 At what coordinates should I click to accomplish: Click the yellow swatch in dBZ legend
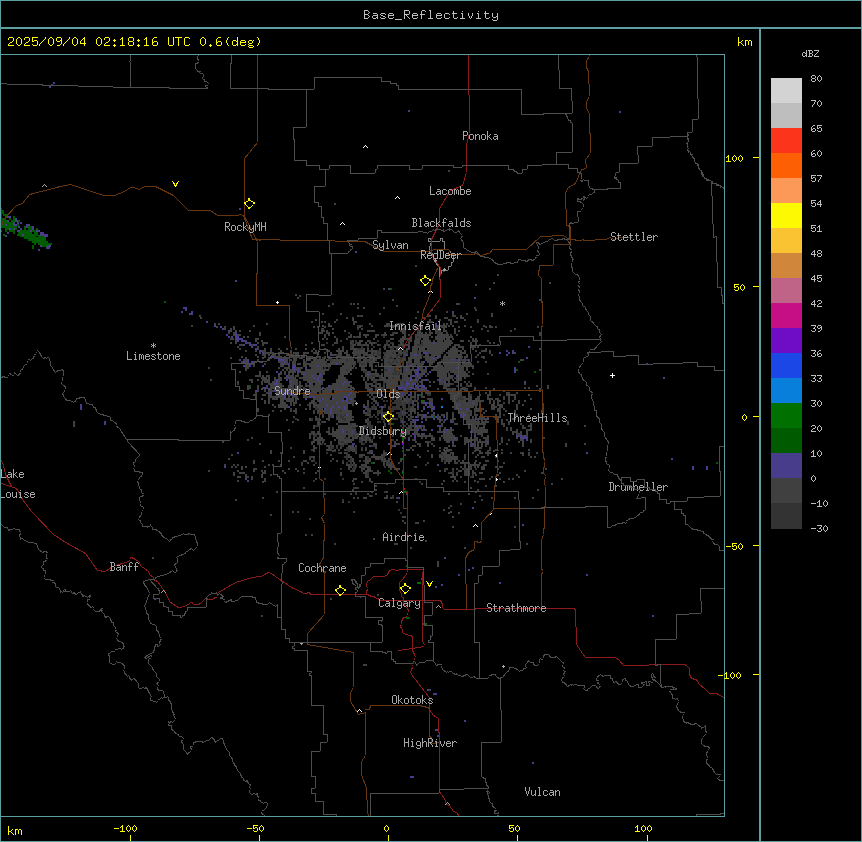coord(786,215)
